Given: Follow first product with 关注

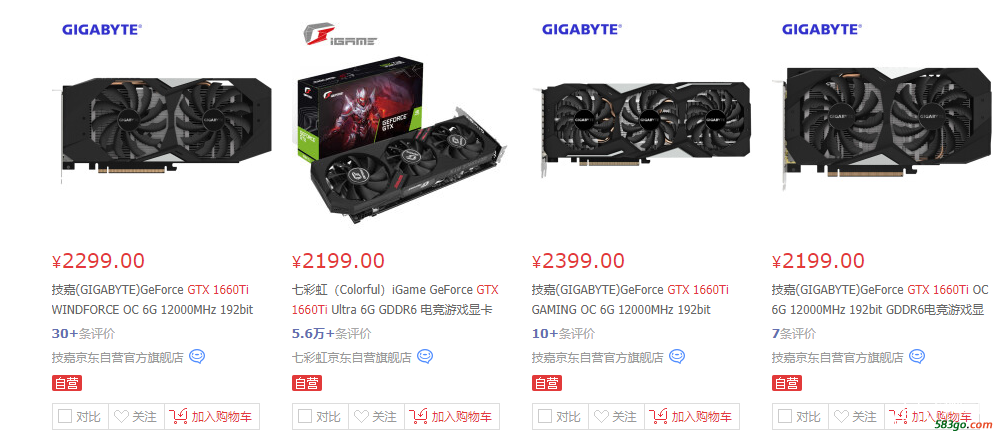Looking at the screenshot, I should tap(136, 416).
